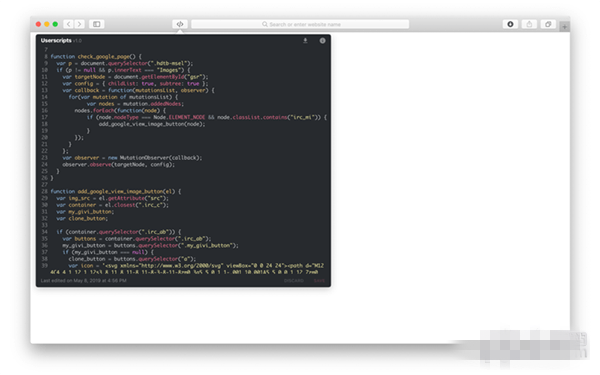This screenshot has height=375, width=600.
Task: Click code line 'var img_src = el.getAttribute("src");'
Action: coord(112,198)
